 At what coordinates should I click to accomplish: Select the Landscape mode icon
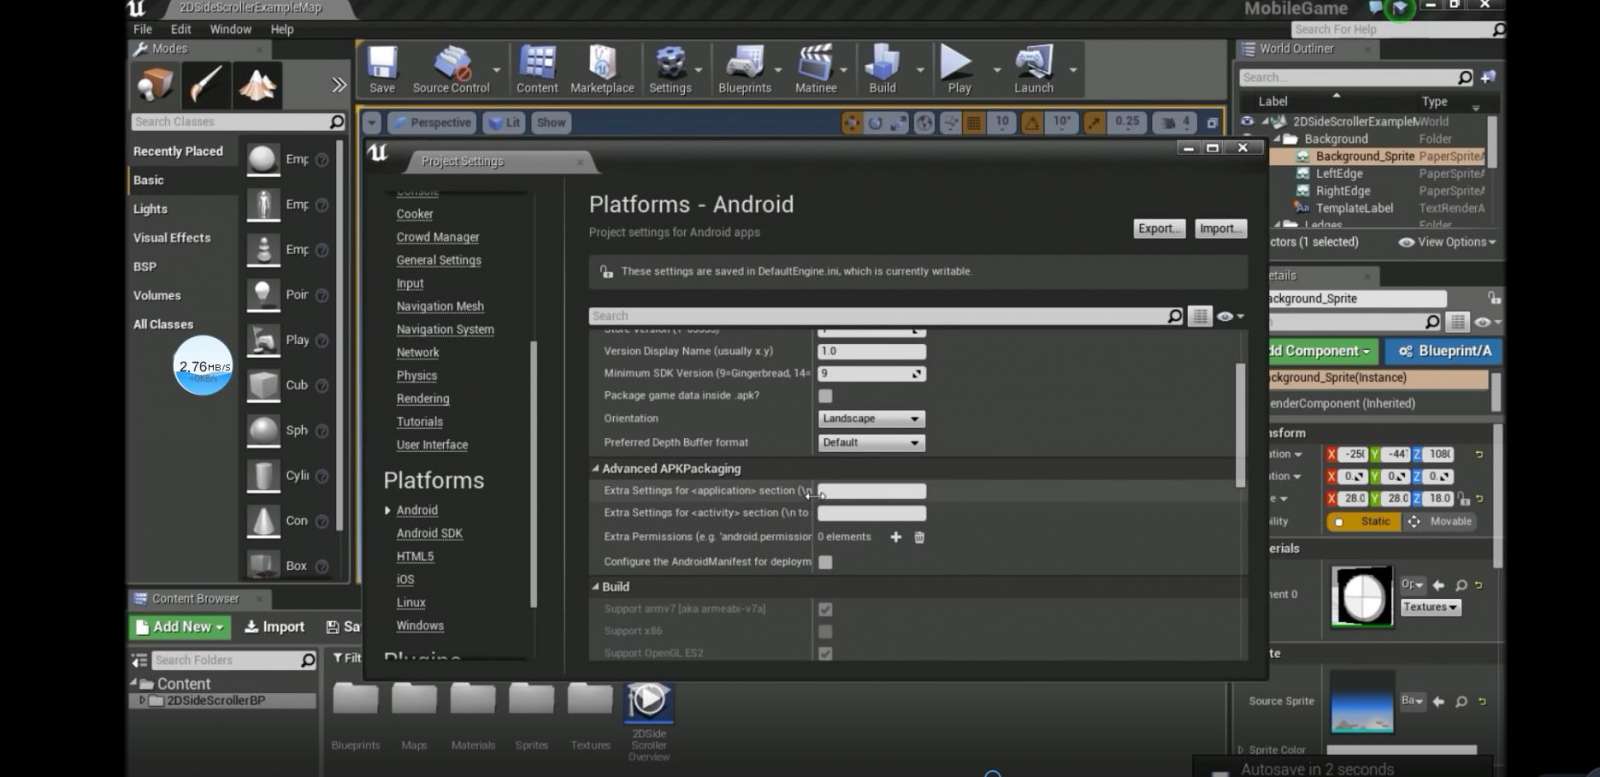pos(257,85)
